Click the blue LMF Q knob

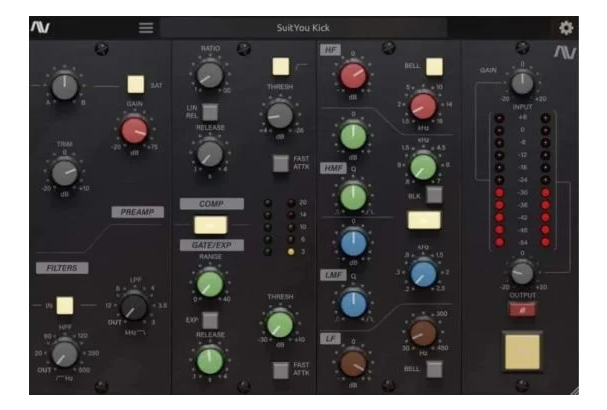[353, 304]
